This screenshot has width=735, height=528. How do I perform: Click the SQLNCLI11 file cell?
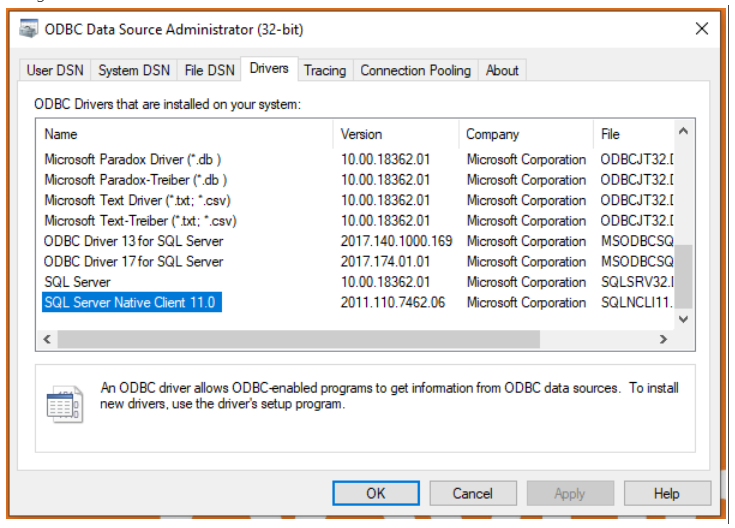pos(637,302)
